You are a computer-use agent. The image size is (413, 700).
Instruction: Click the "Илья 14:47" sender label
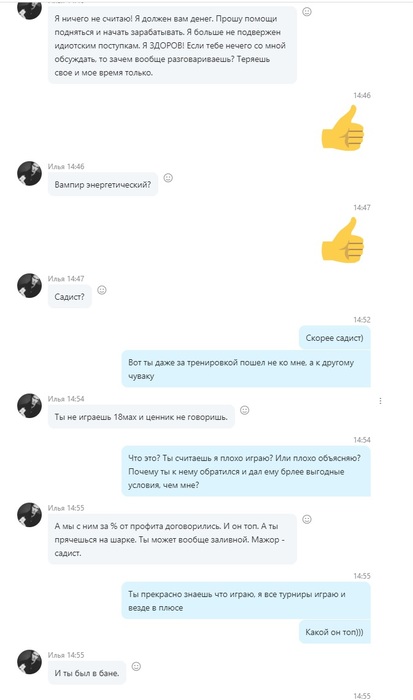coord(66,279)
